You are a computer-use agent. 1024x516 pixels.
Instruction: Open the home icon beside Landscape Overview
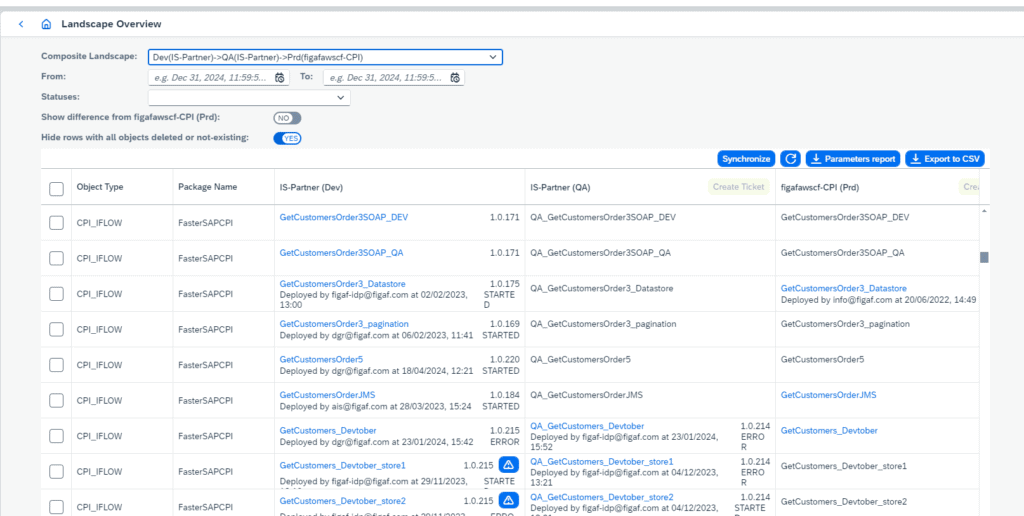coord(46,24)
